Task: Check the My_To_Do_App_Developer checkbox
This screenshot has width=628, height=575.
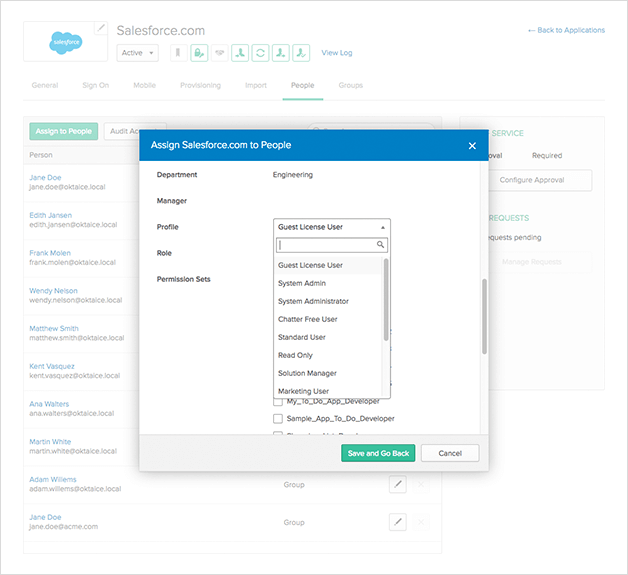Action: point(278,401)
